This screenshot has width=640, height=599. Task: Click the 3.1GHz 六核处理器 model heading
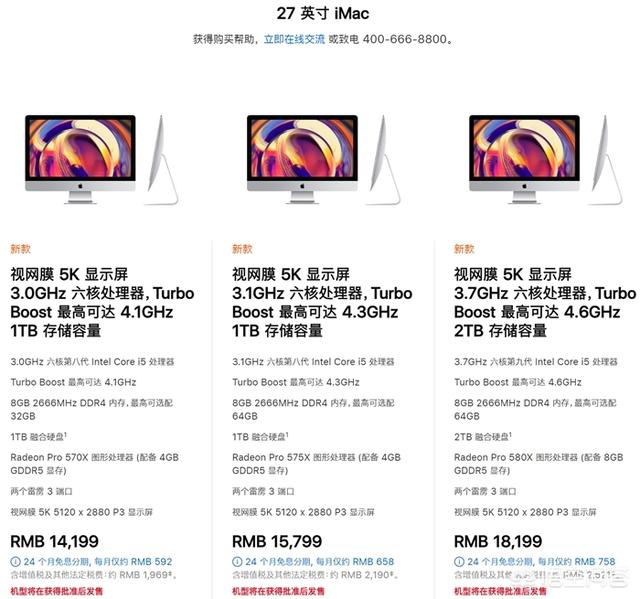tap(322, 302)
